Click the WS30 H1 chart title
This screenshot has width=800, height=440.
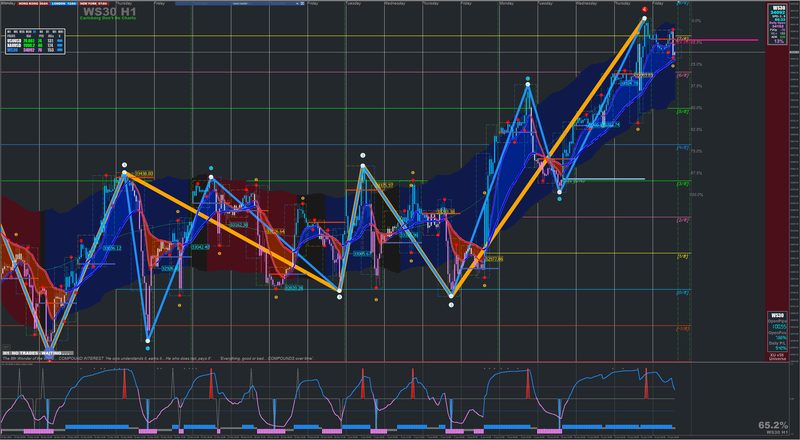109,12
